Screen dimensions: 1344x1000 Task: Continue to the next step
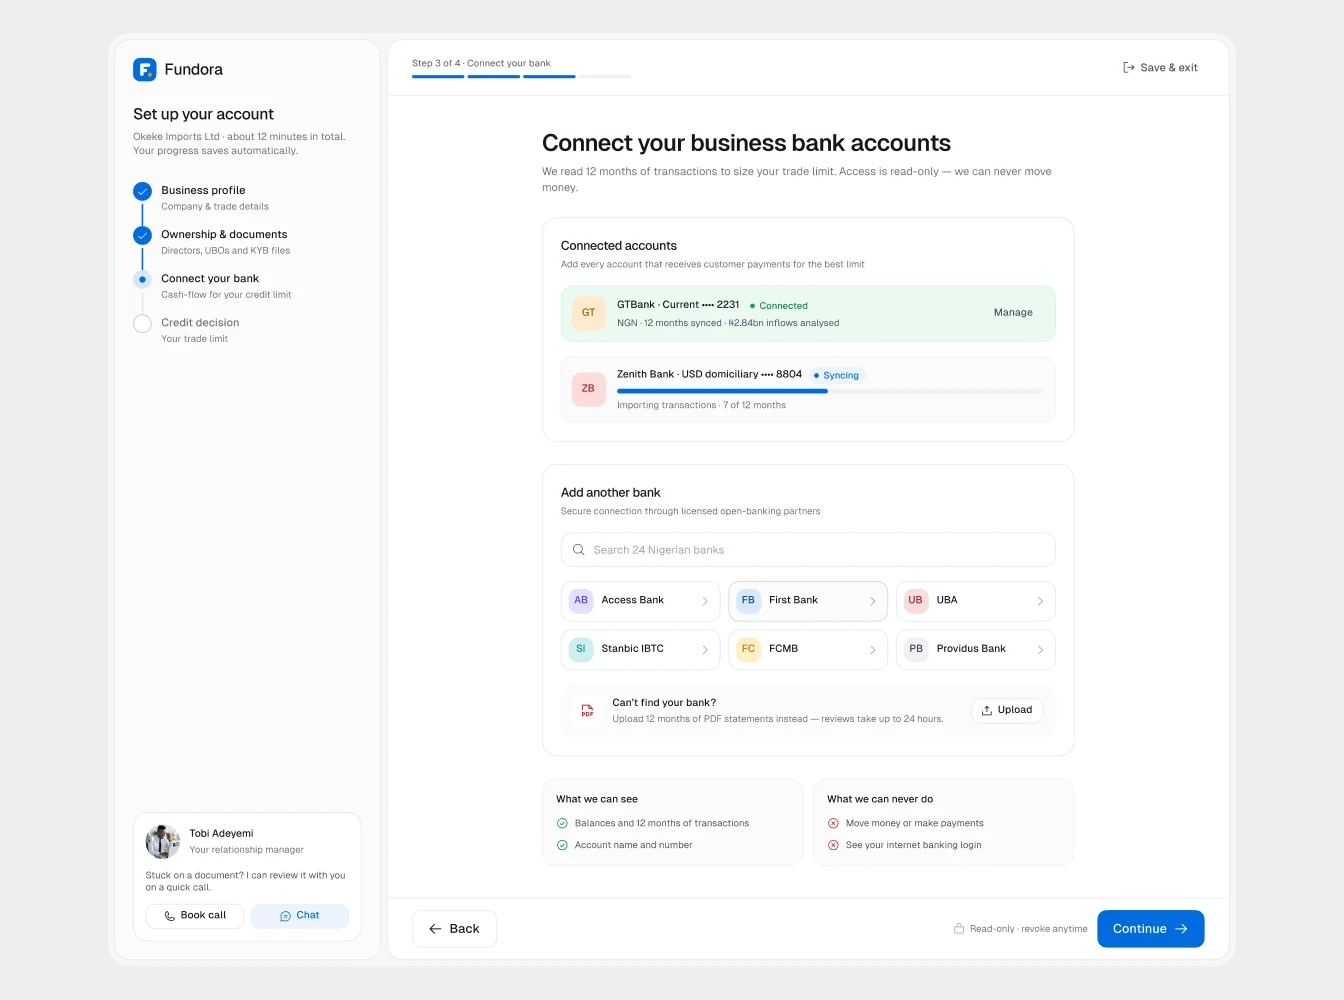click(1151, 929)
